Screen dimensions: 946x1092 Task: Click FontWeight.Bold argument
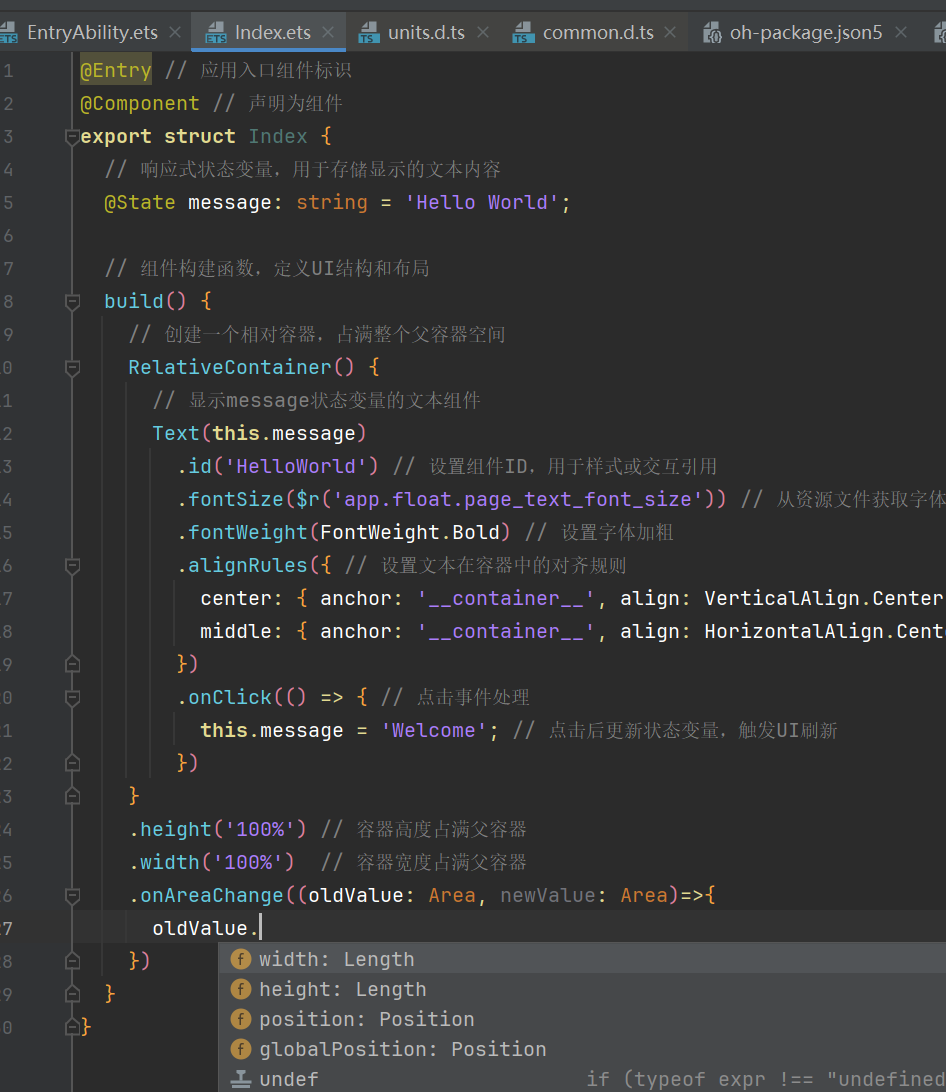pos(410,532)
